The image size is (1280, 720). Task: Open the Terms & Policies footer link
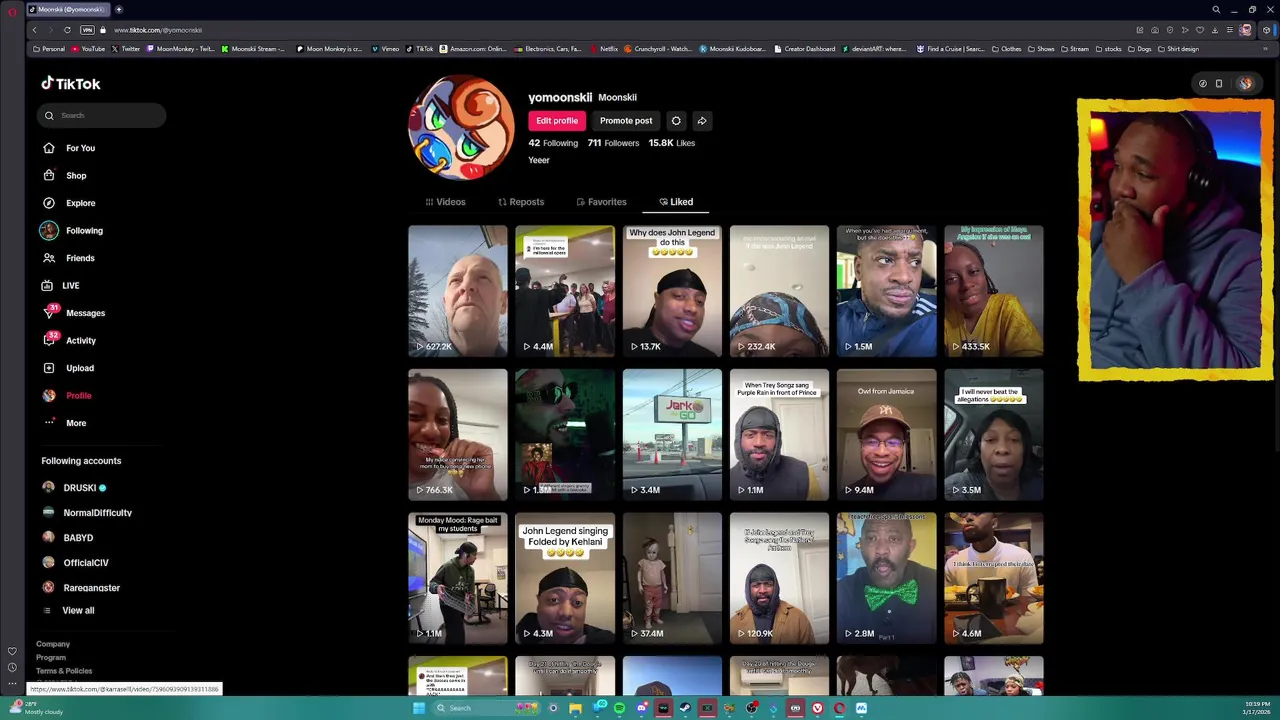pyautogui.click(x=64, y=671)
